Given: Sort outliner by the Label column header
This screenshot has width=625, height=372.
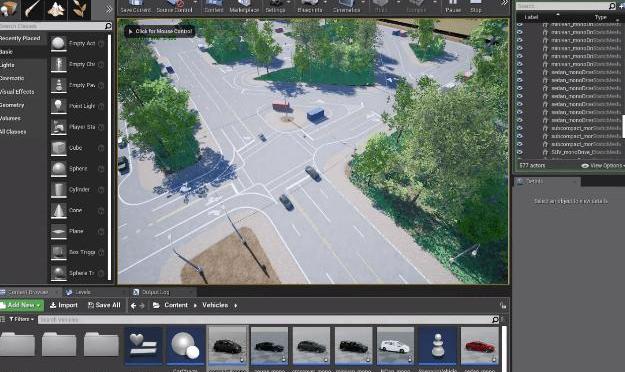Looking at the screenshot, I should (x=531, y=17).
